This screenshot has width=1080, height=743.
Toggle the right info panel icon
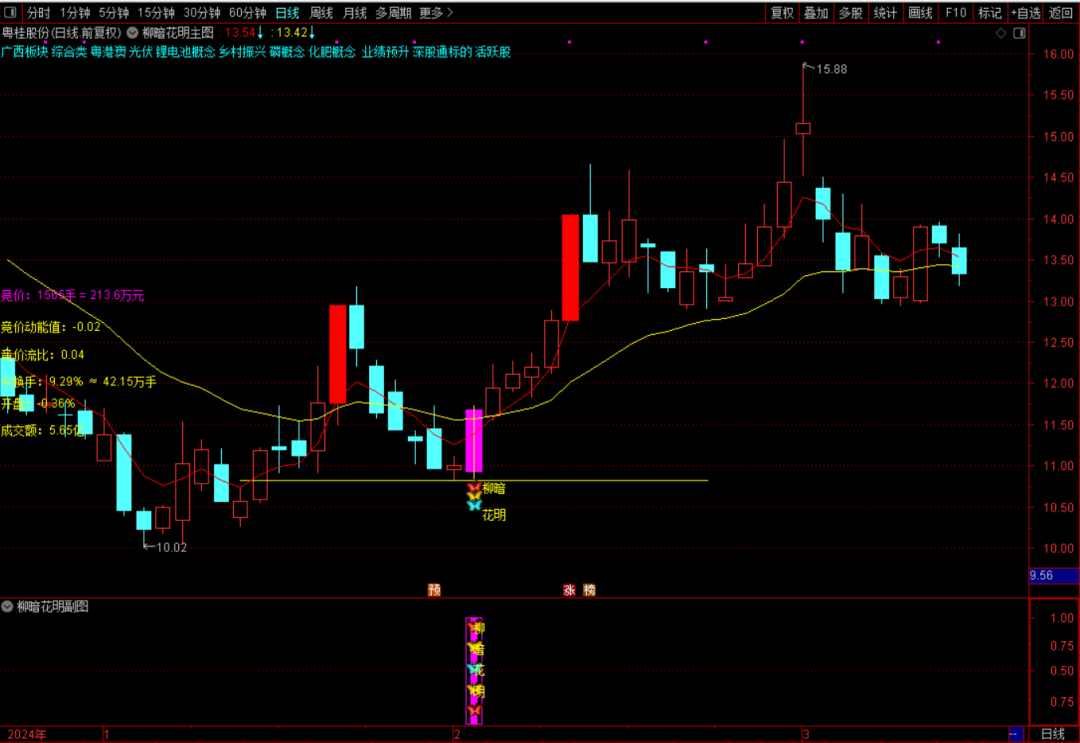tap(1019, 33)
